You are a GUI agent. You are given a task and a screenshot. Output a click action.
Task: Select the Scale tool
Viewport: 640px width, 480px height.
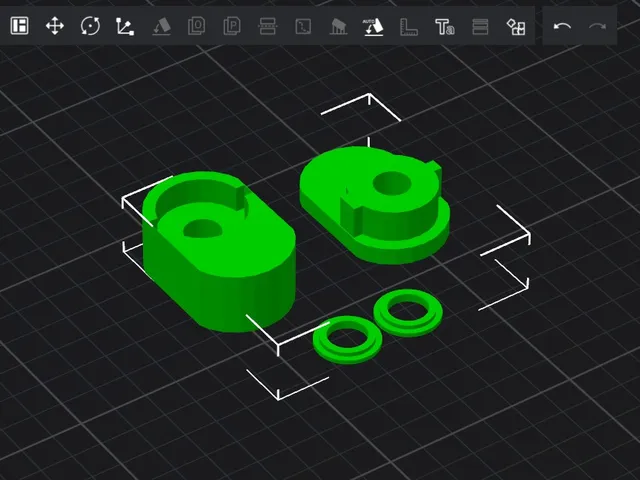pos(125,27)
